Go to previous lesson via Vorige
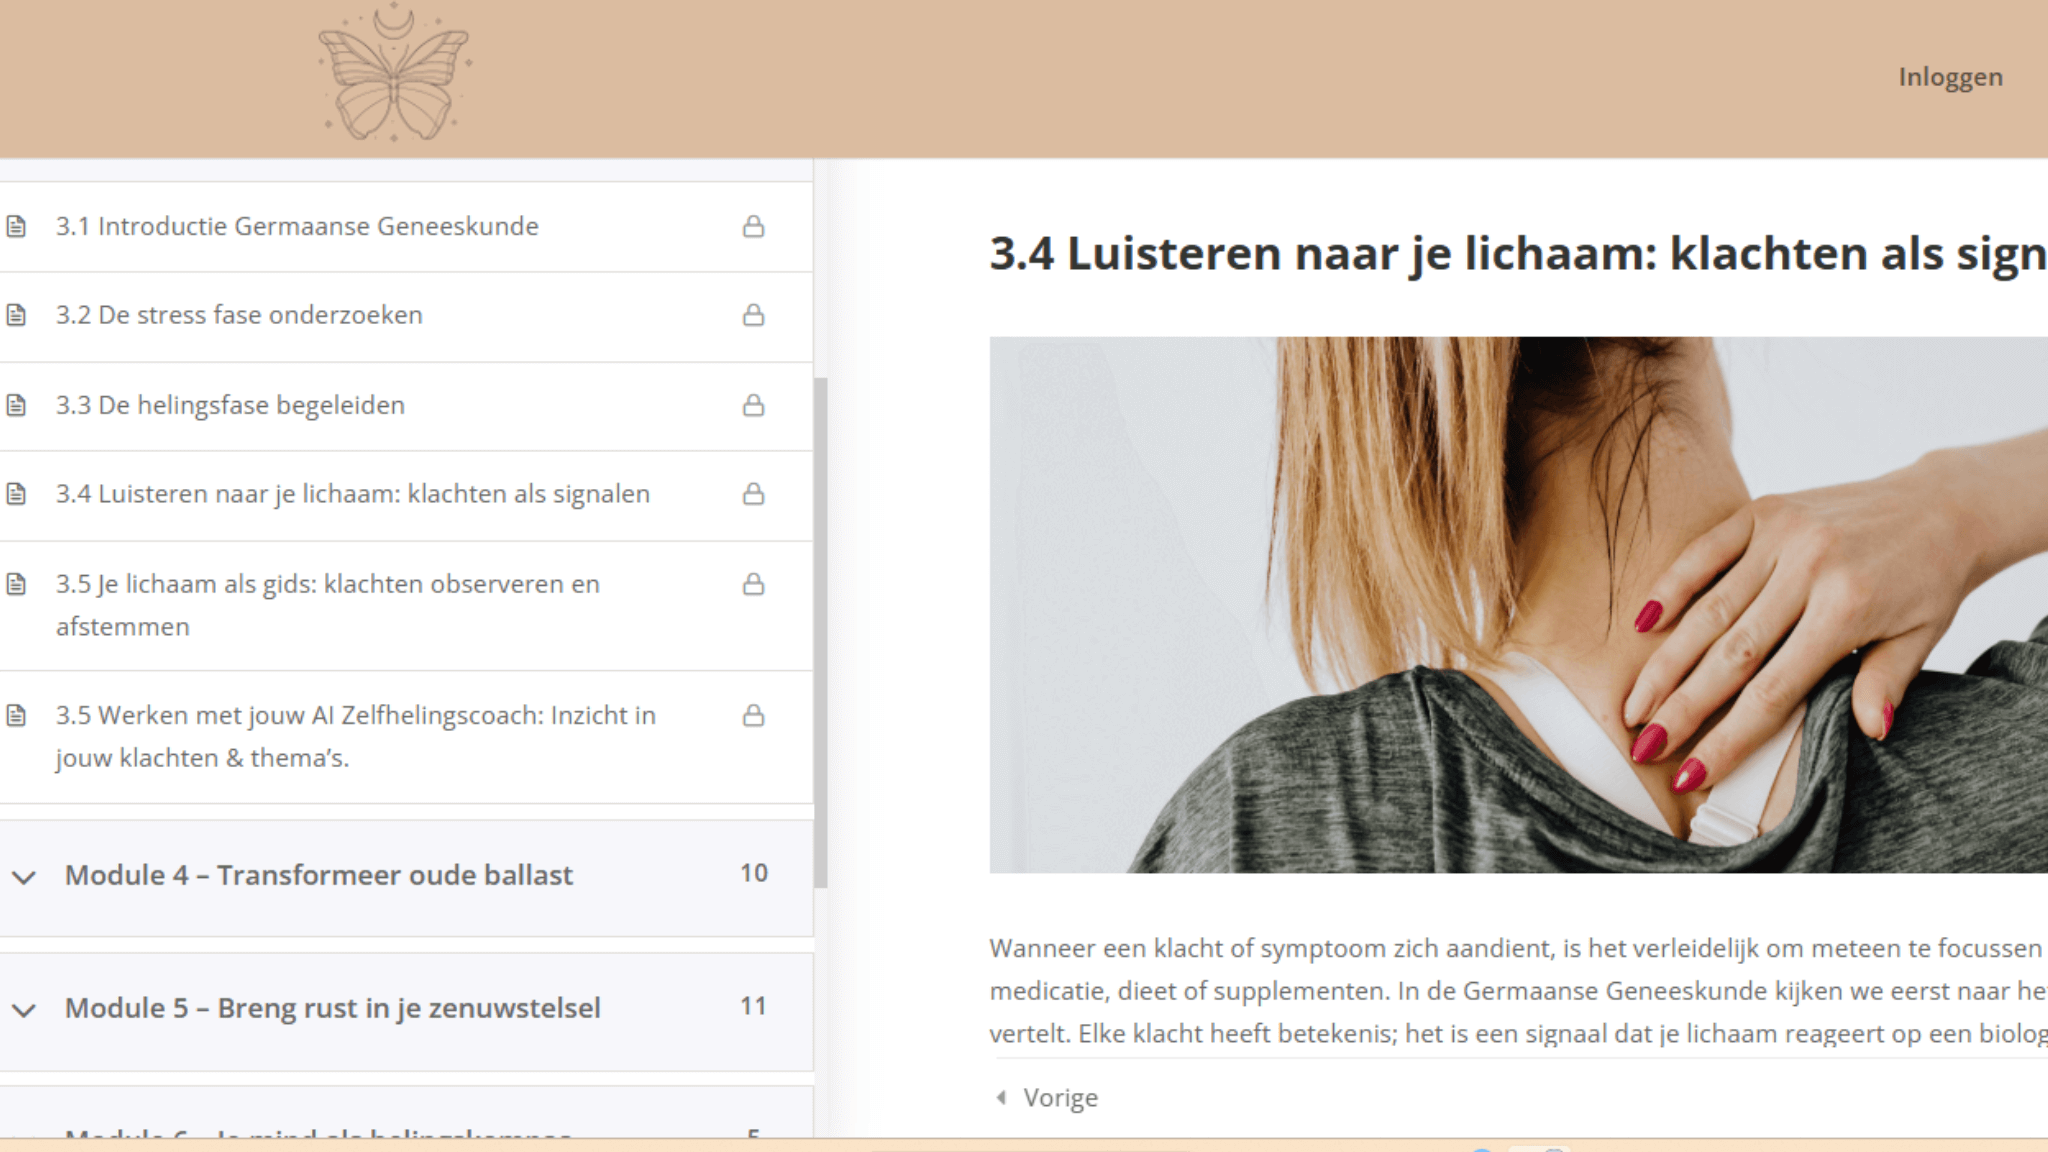The image size is (2048, 1152). pyautogui.click(x=1058, y=1098)
